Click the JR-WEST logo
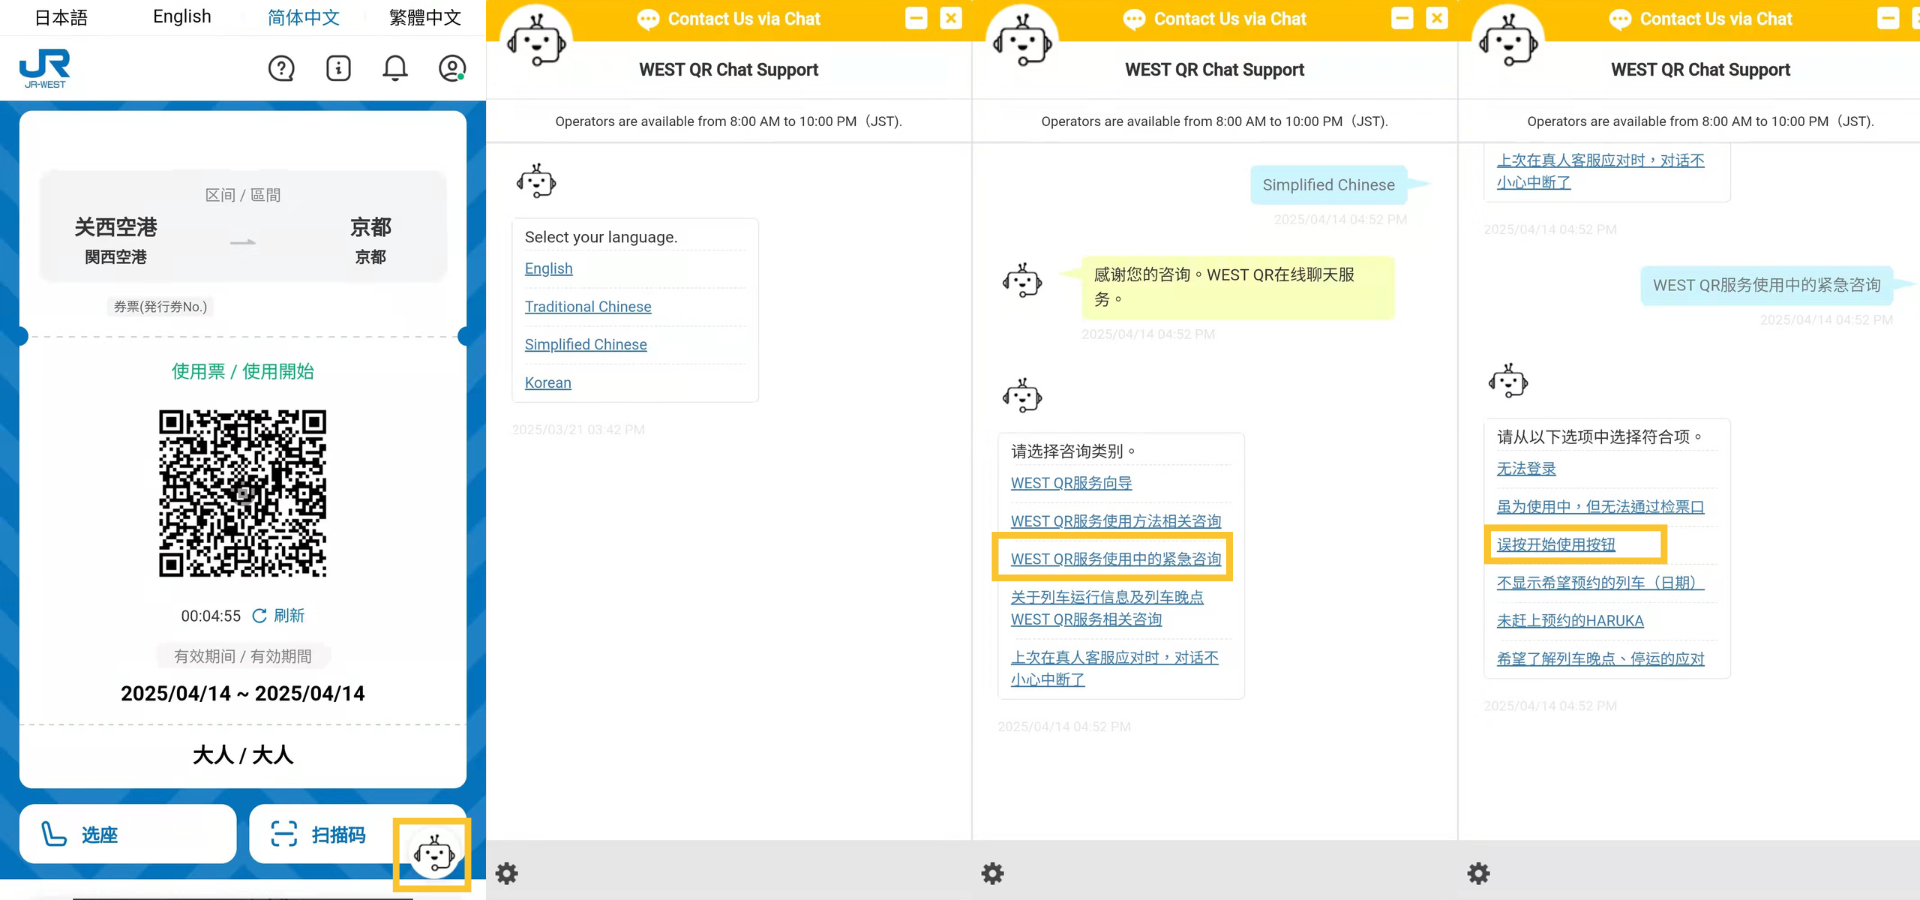Screen dimensions: 1920x900 click(x=45, y=69)
